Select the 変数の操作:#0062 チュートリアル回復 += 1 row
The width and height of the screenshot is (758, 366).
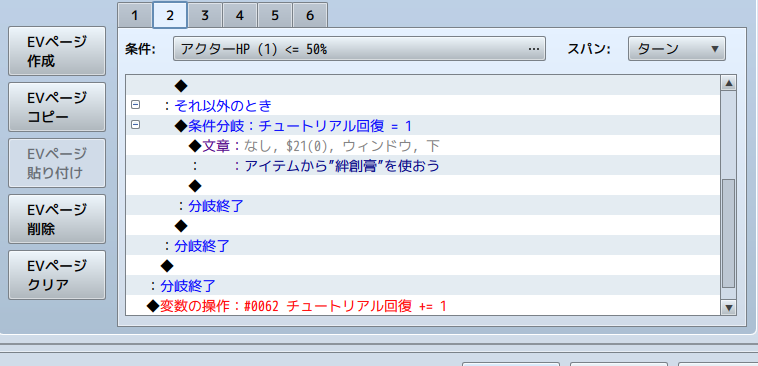pyautogui.click(x=423, y=306)
